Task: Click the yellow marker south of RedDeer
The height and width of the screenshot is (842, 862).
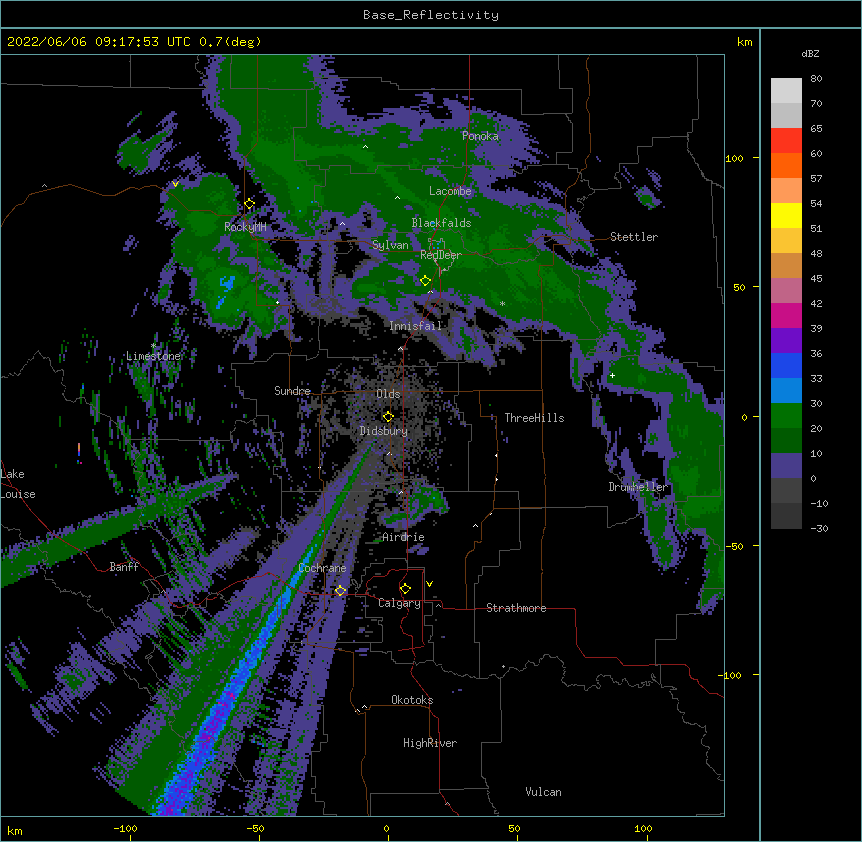Action: point(425,281)
